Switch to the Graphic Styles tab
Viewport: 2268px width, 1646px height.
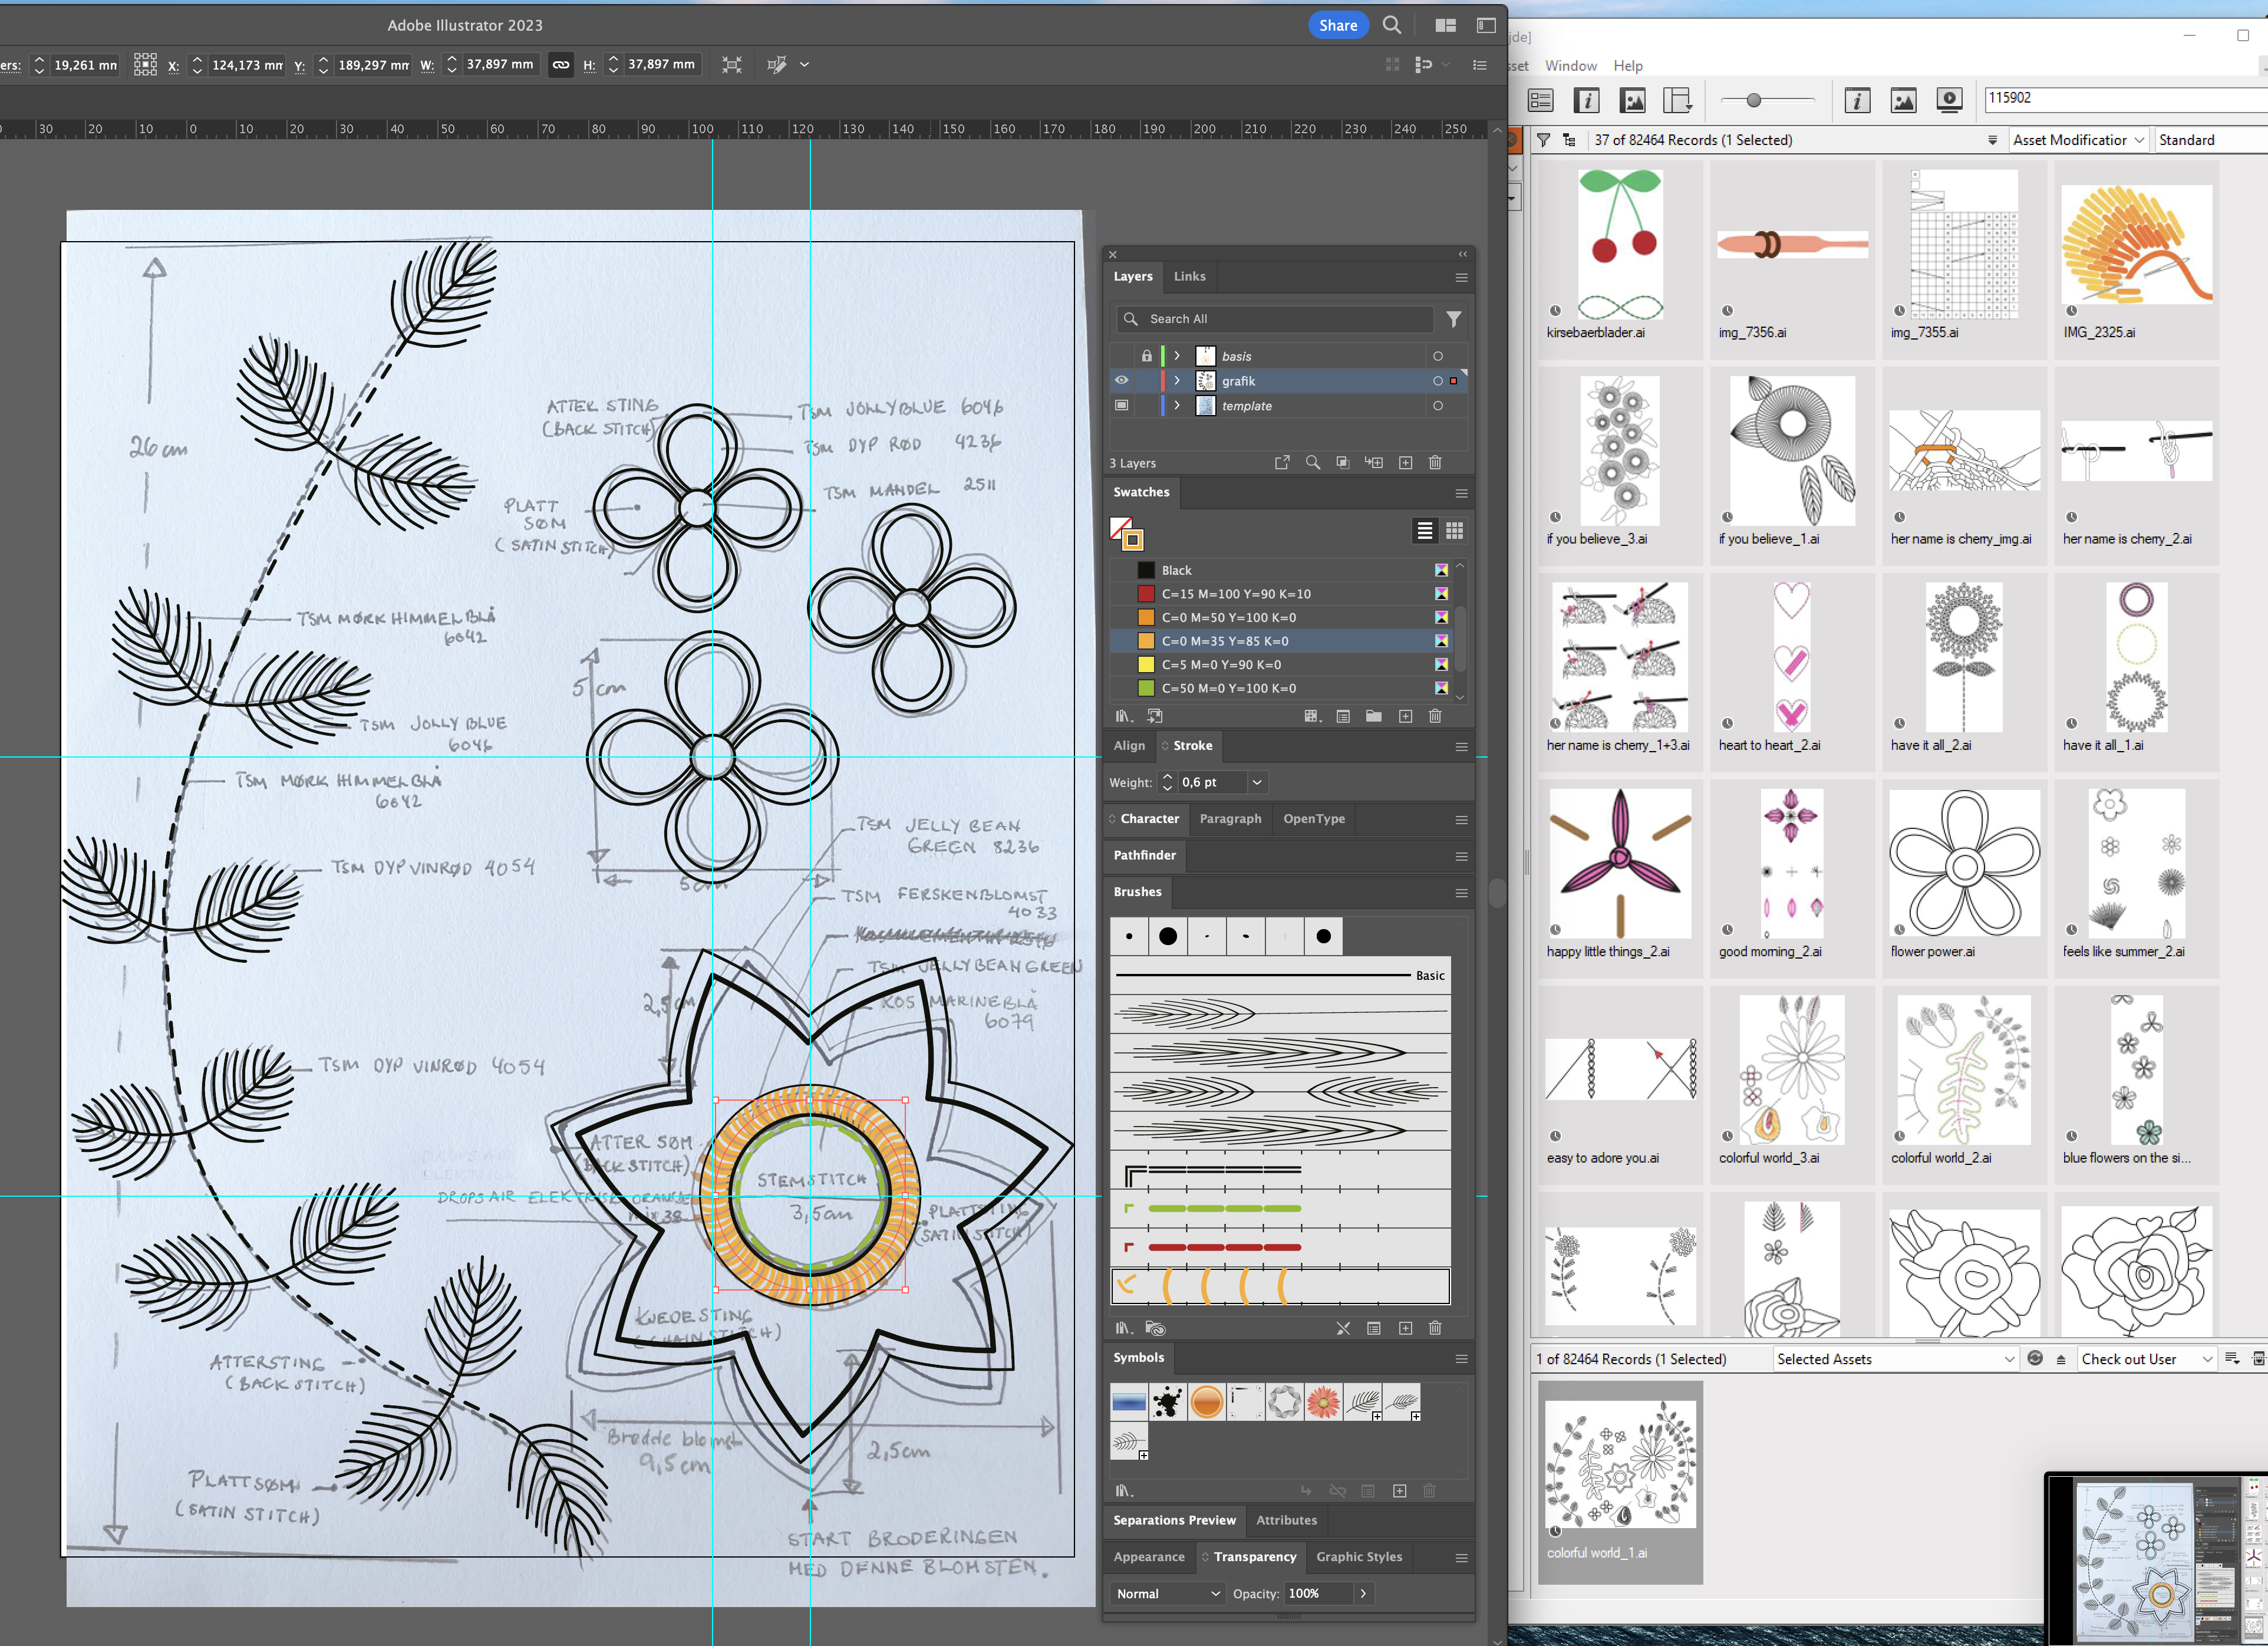tap(1359, 1557)
